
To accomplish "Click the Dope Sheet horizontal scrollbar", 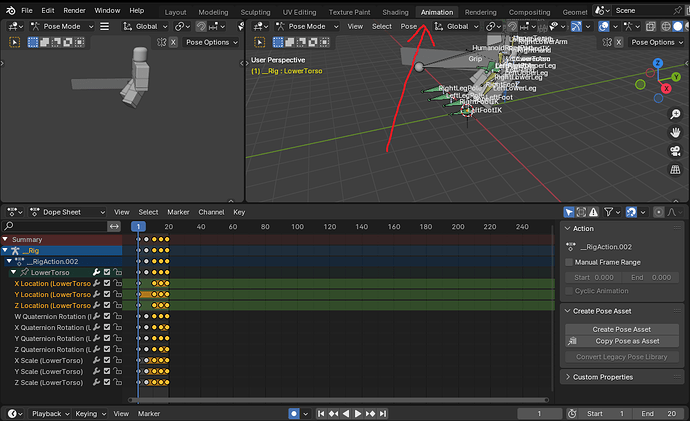I will [x=338, y=400].
